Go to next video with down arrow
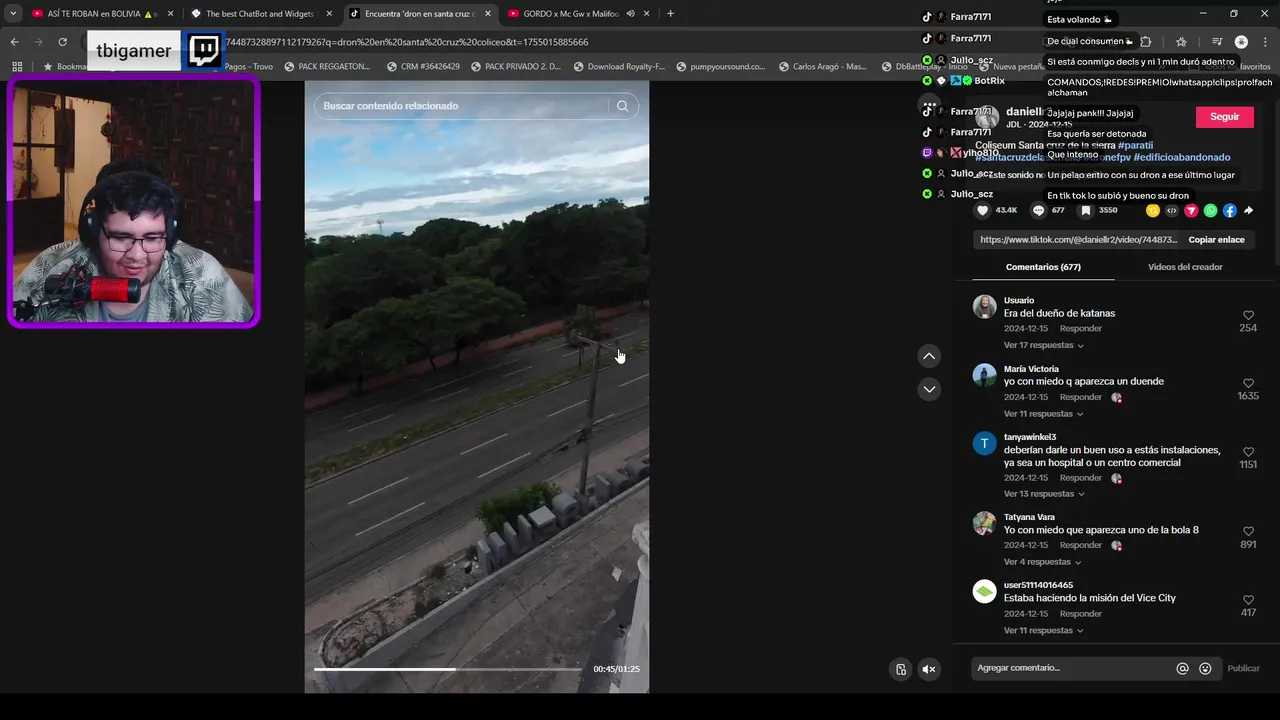The height and width of the screenshot is (720, 1280). tap(929, 389)
